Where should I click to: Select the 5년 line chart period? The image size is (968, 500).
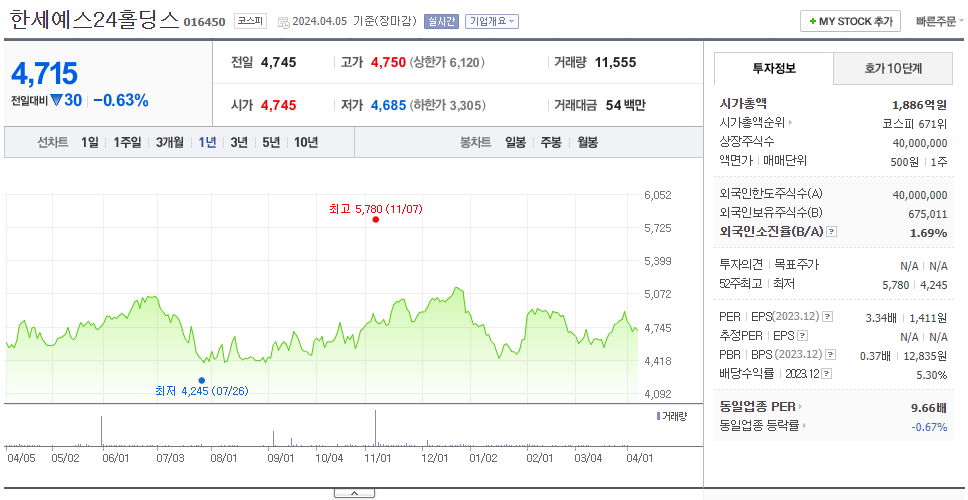[271, 143]
